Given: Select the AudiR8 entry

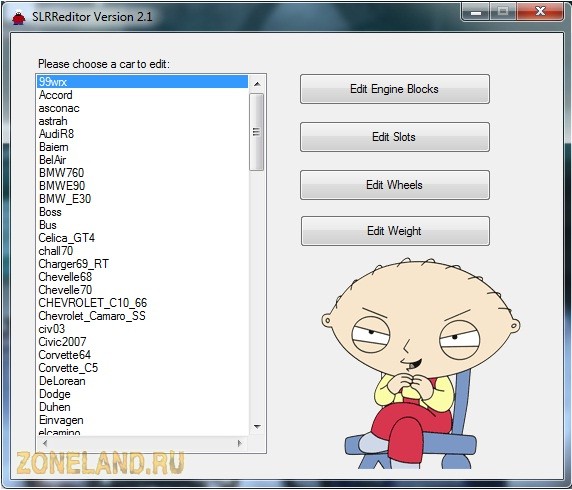Looking at the screenshot, I should click(x=142, y=134).
